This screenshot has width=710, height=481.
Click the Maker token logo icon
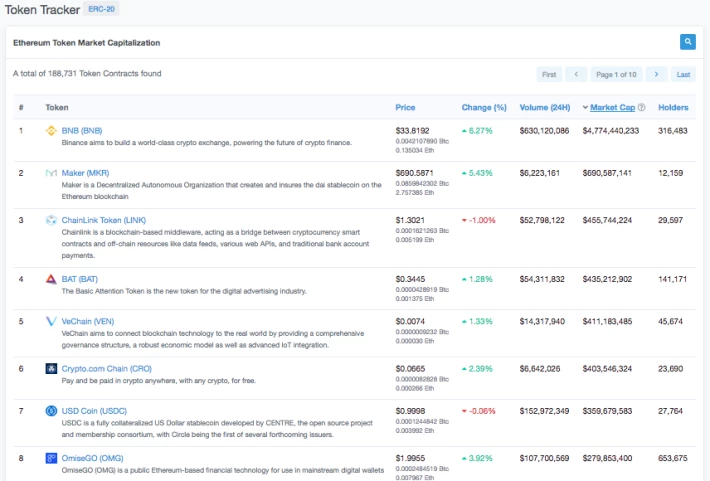[51, 173]
